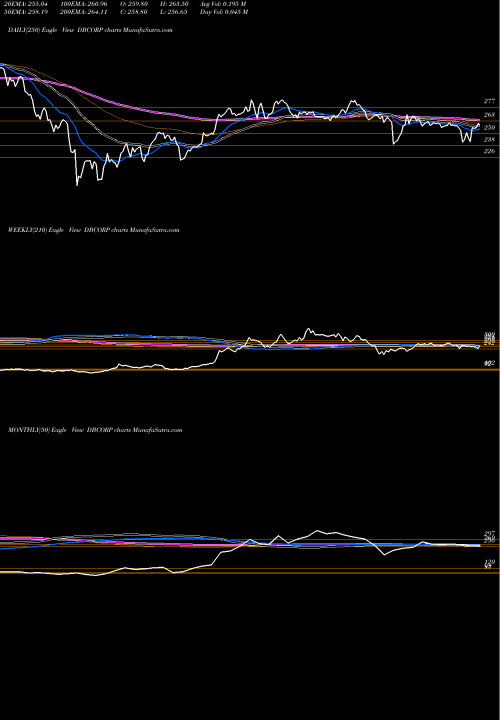The width and height of the screenshot is (500, 720).
Task: Click the 'WEEKLY(210) Eagle View DBCORP' chart title
Action: tap(94, 230)
